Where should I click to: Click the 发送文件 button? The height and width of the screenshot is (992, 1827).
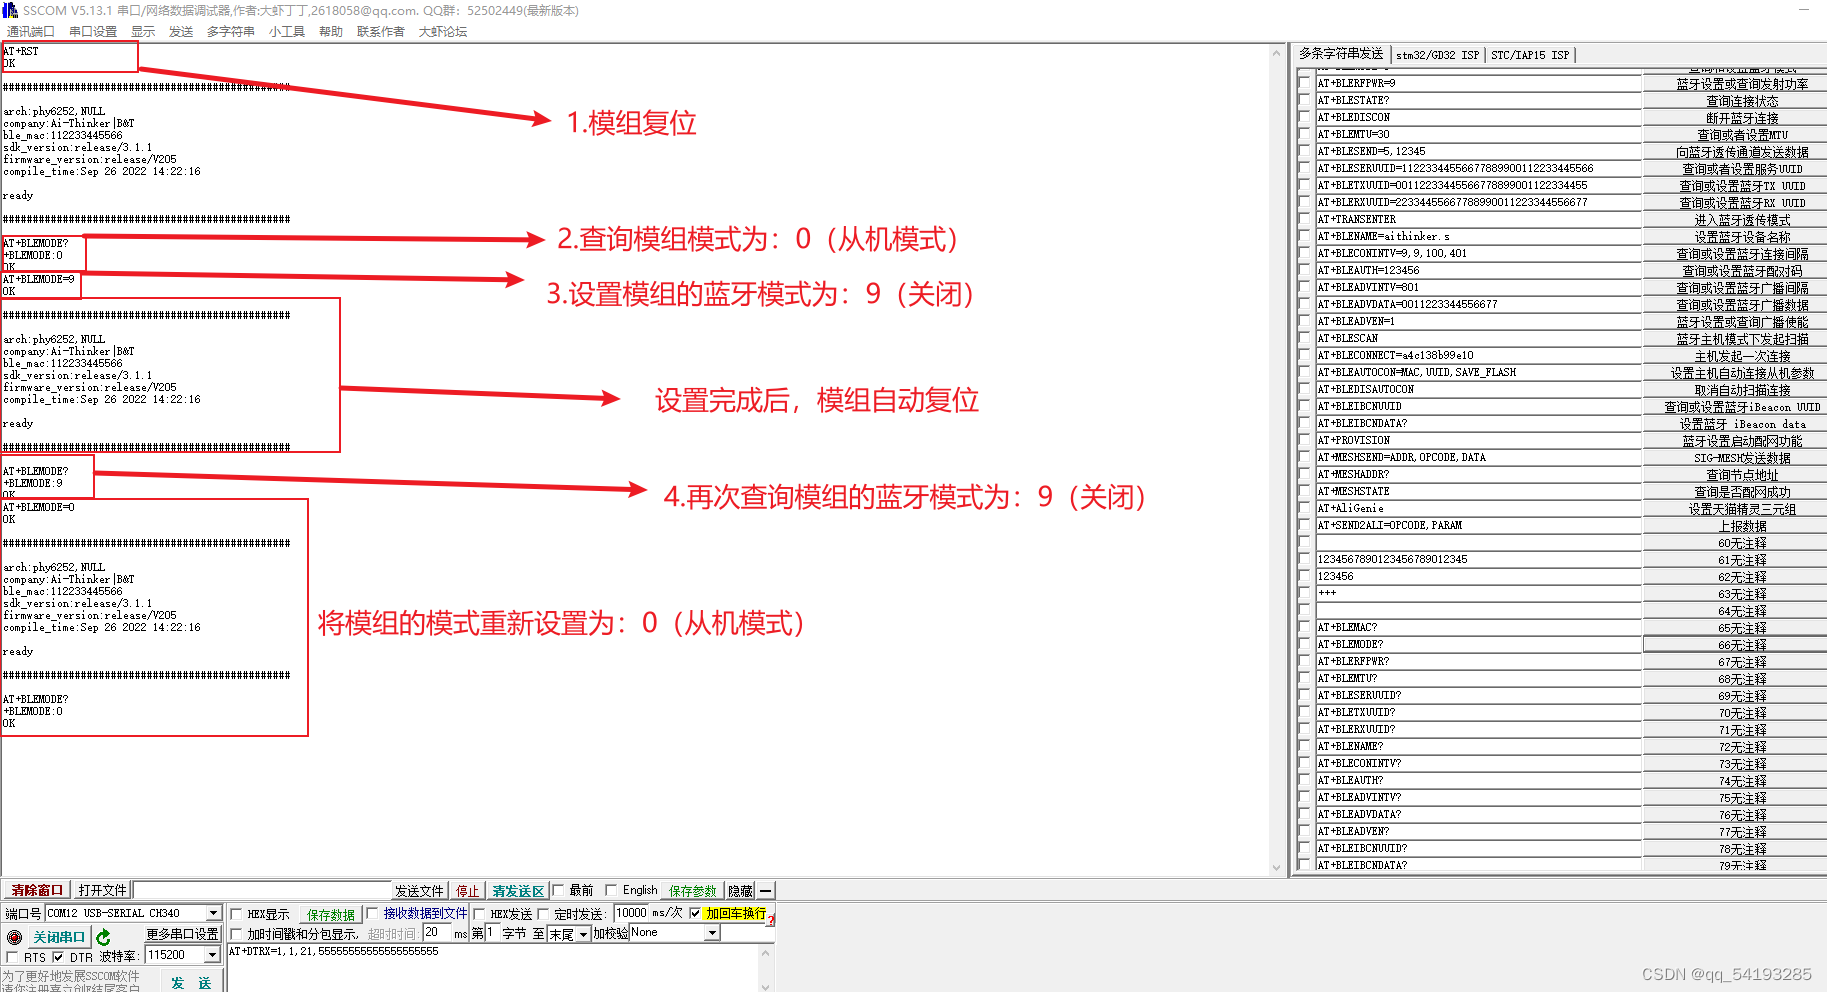[x=419, y=891]
